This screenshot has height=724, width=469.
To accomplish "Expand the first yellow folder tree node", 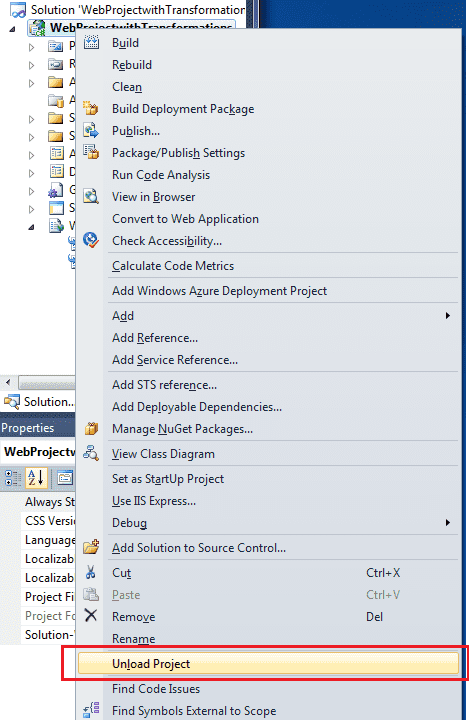I will click(x=31, y=83).
